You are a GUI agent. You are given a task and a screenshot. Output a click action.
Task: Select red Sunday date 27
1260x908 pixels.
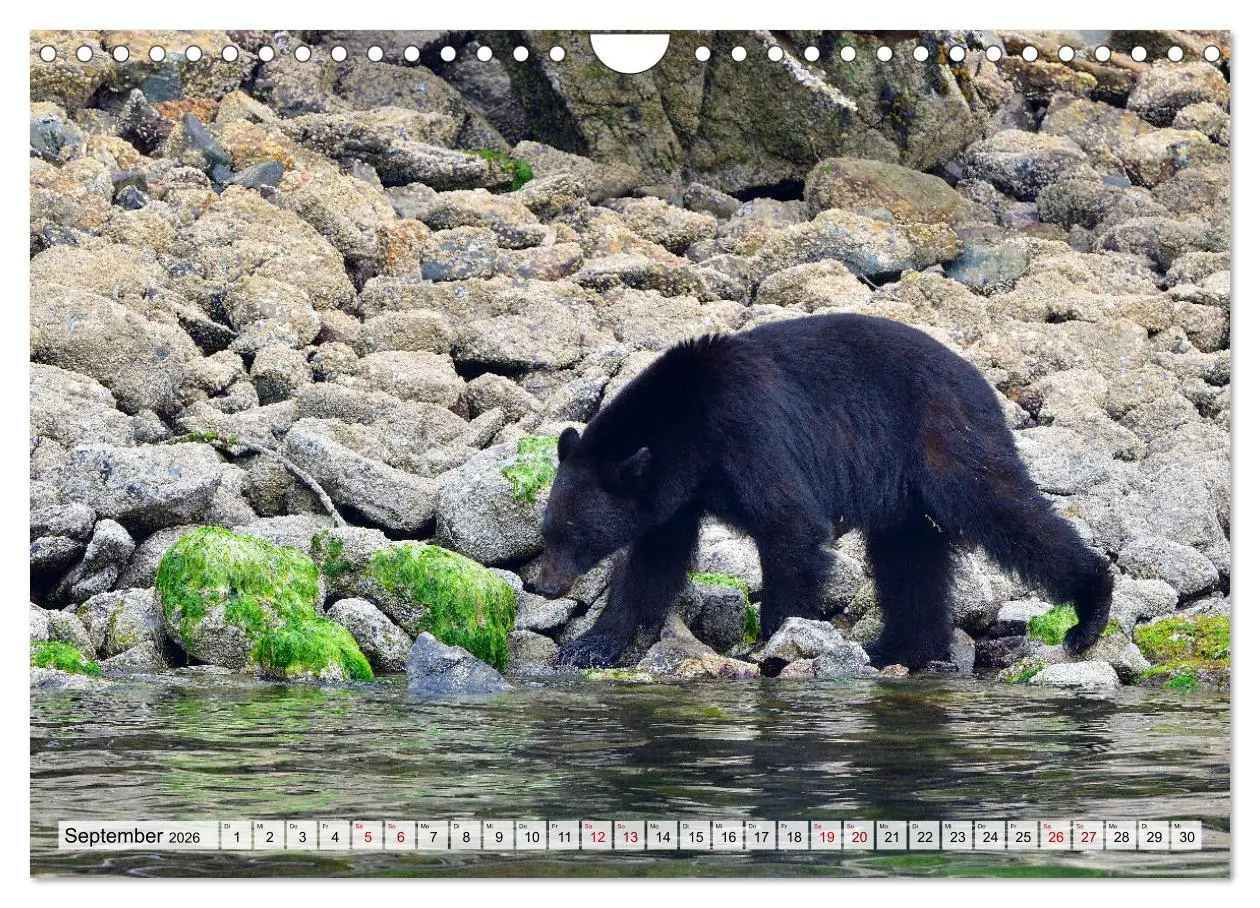(x=1087, y=836)
